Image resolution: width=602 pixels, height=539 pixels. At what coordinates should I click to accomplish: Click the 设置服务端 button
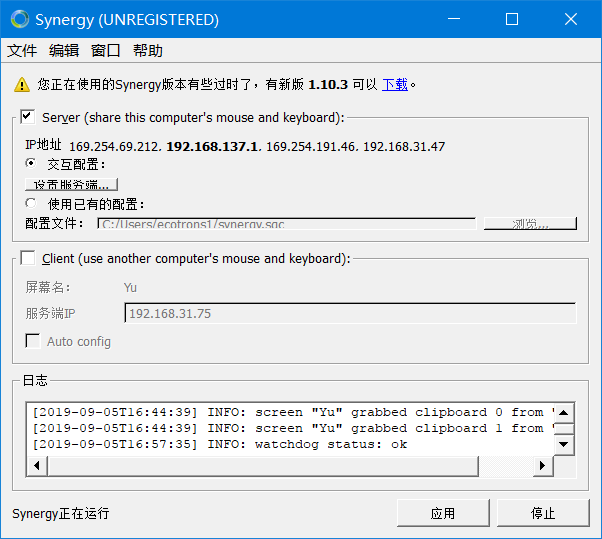pyautogui.click(x=71, y=184)
